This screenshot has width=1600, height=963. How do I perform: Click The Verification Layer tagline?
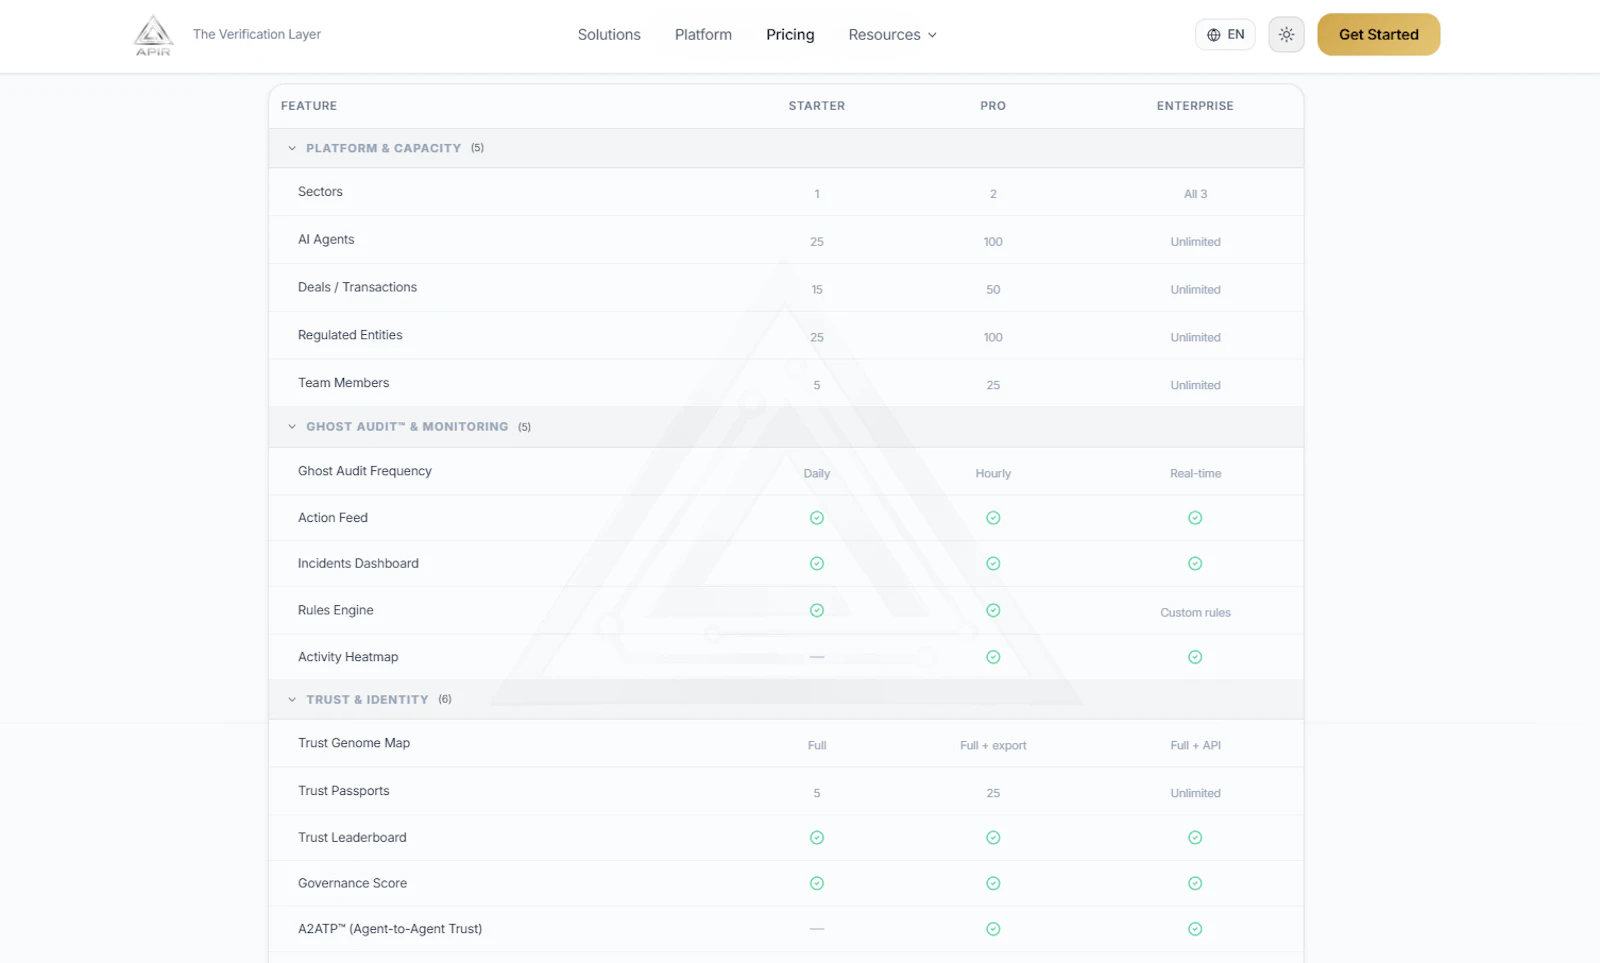pos(257,34)
